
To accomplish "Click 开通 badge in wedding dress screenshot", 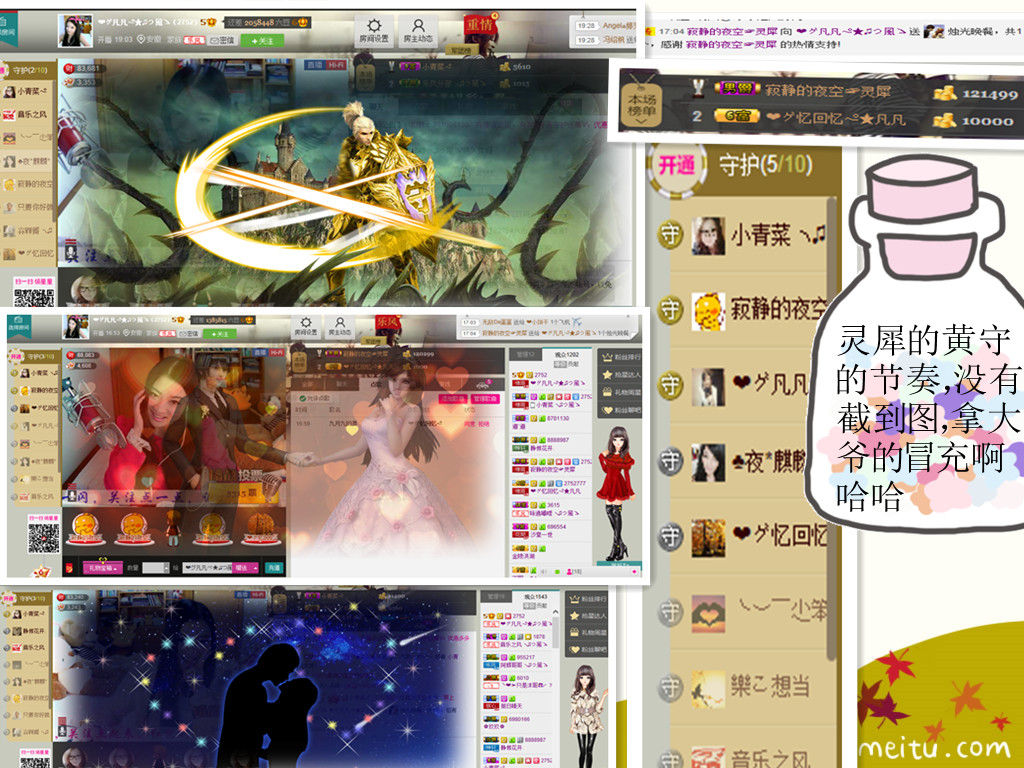I will coord(16,357).
